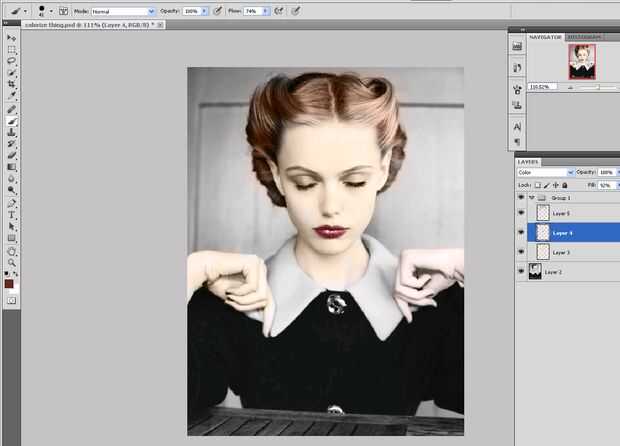Select the Pen tool

[x=11, y=204]
